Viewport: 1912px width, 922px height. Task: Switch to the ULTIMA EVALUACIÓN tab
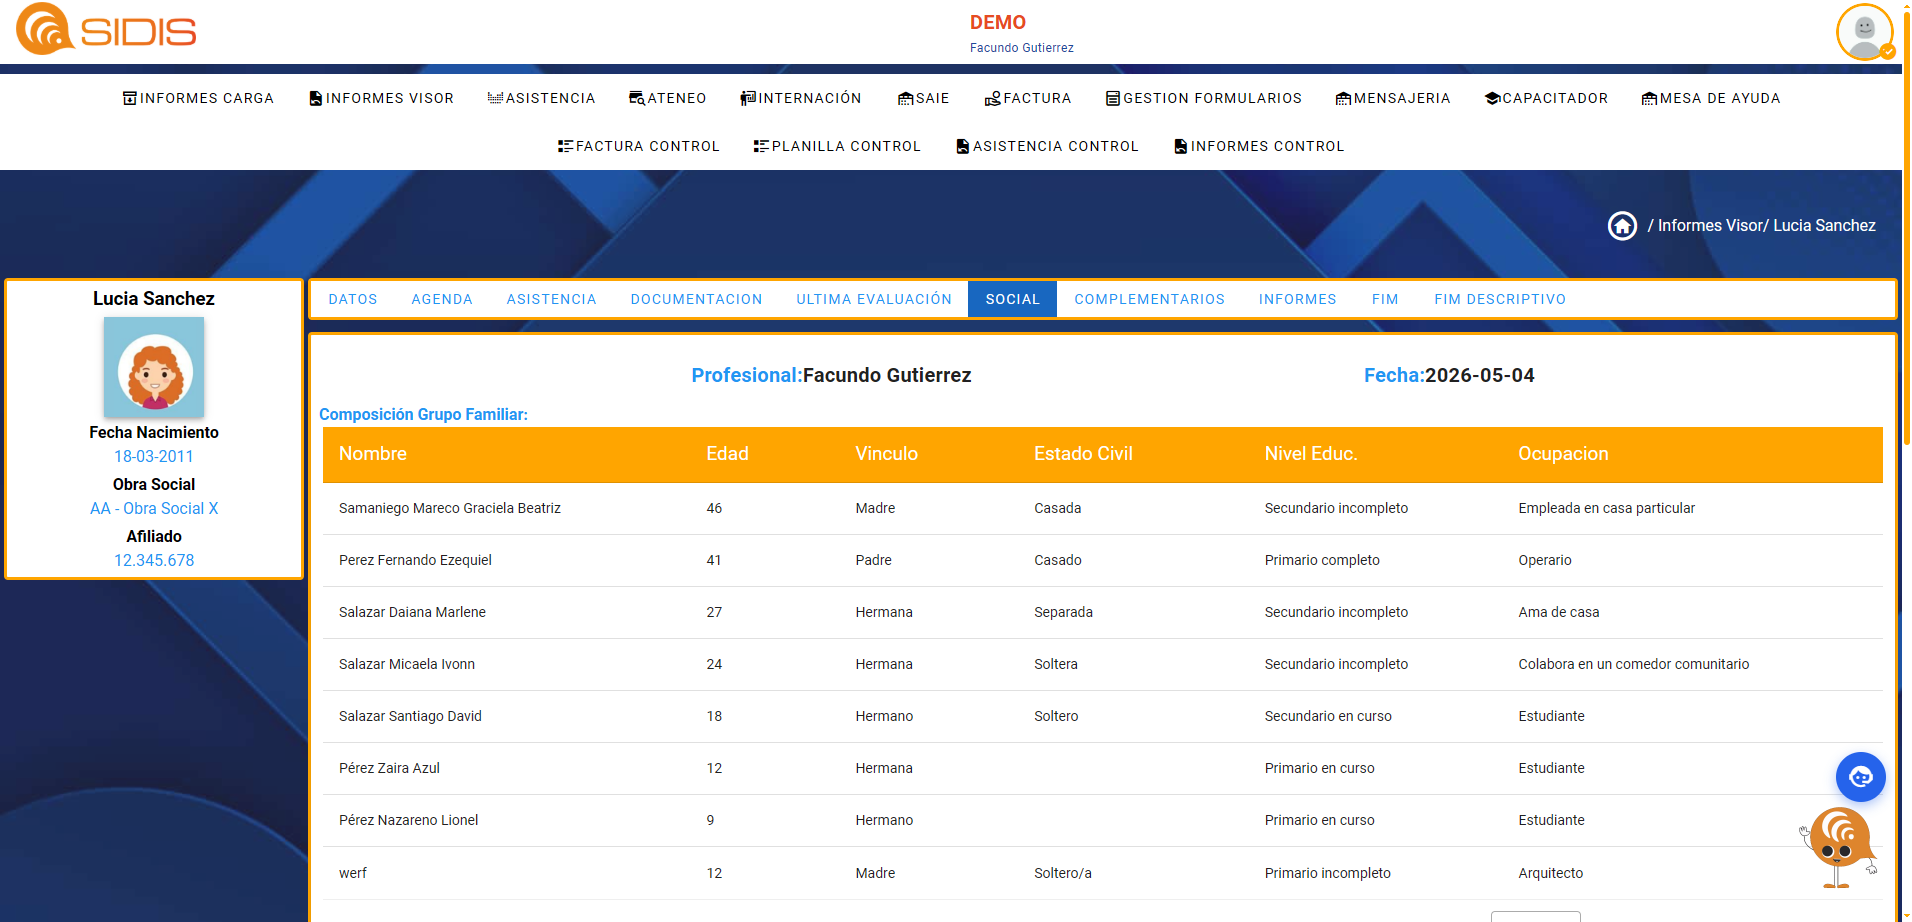coord(874,299)
